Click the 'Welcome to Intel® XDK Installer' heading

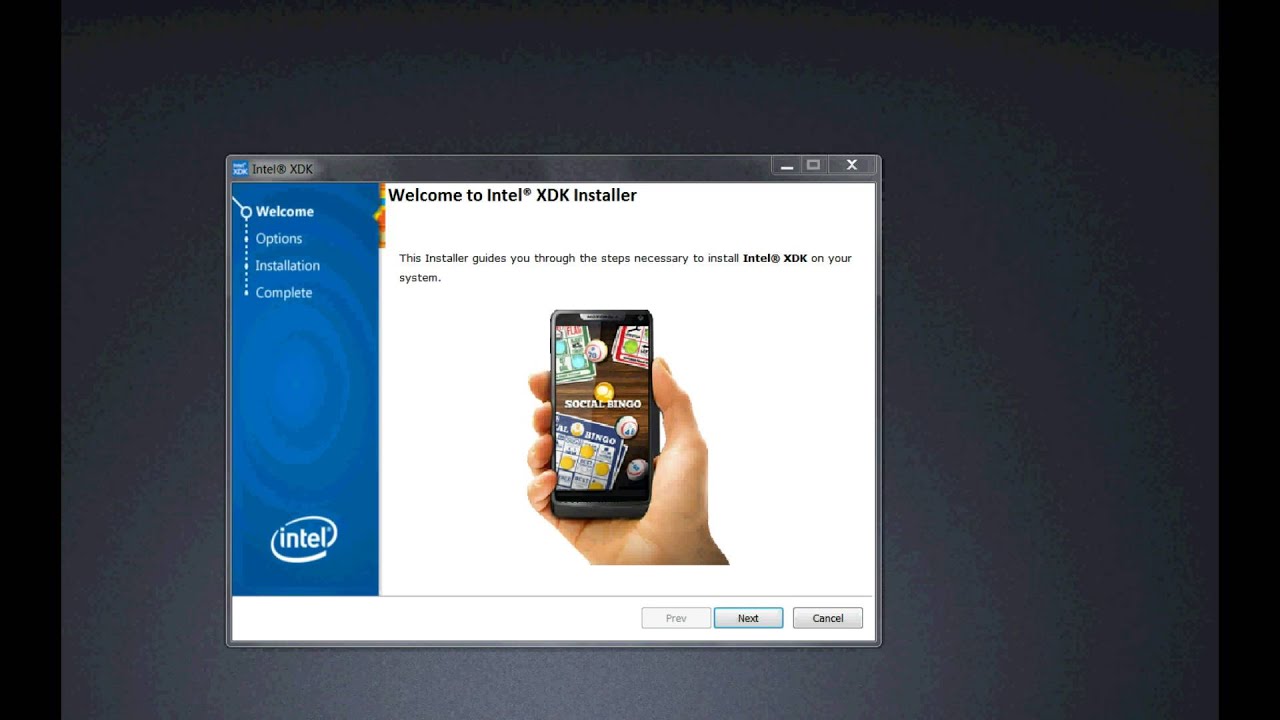(x=512, y=195)
